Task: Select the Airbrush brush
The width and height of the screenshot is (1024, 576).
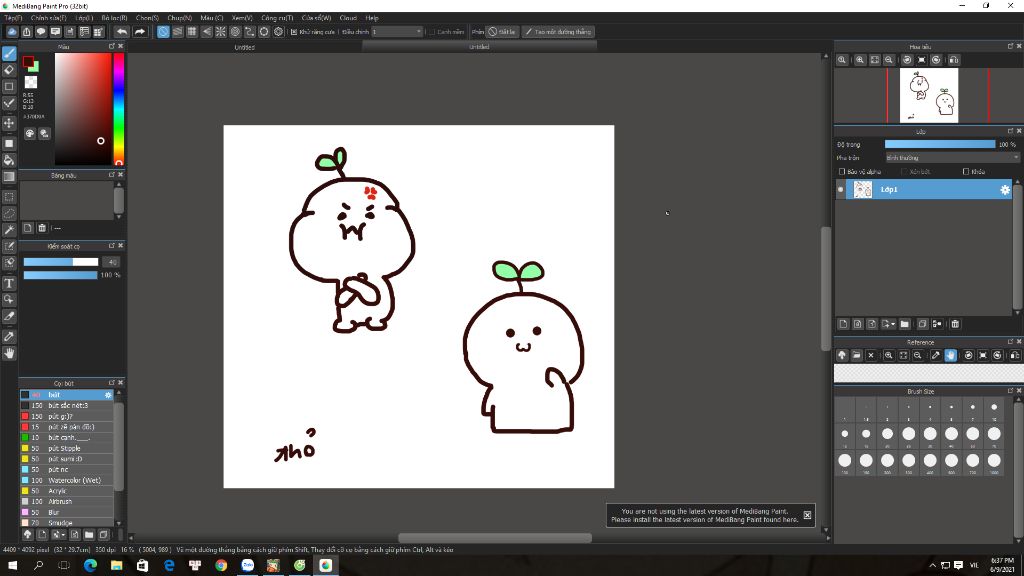Action: pyautogui.click(x=67, y=502)
